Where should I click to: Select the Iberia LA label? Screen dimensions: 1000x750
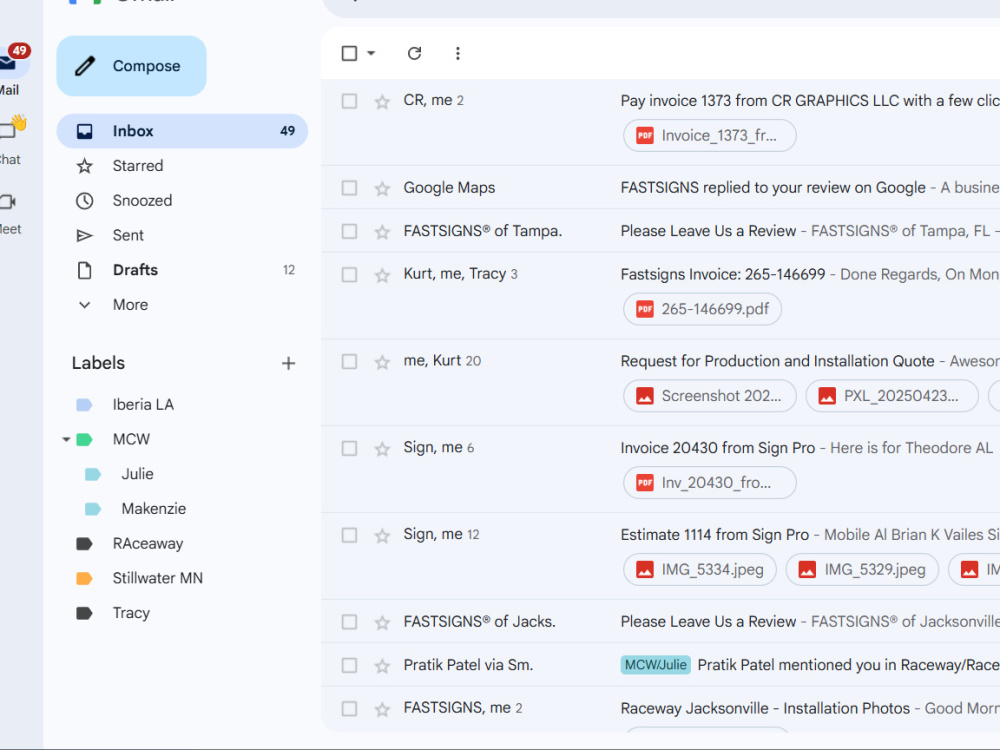(x=143, y=404)
